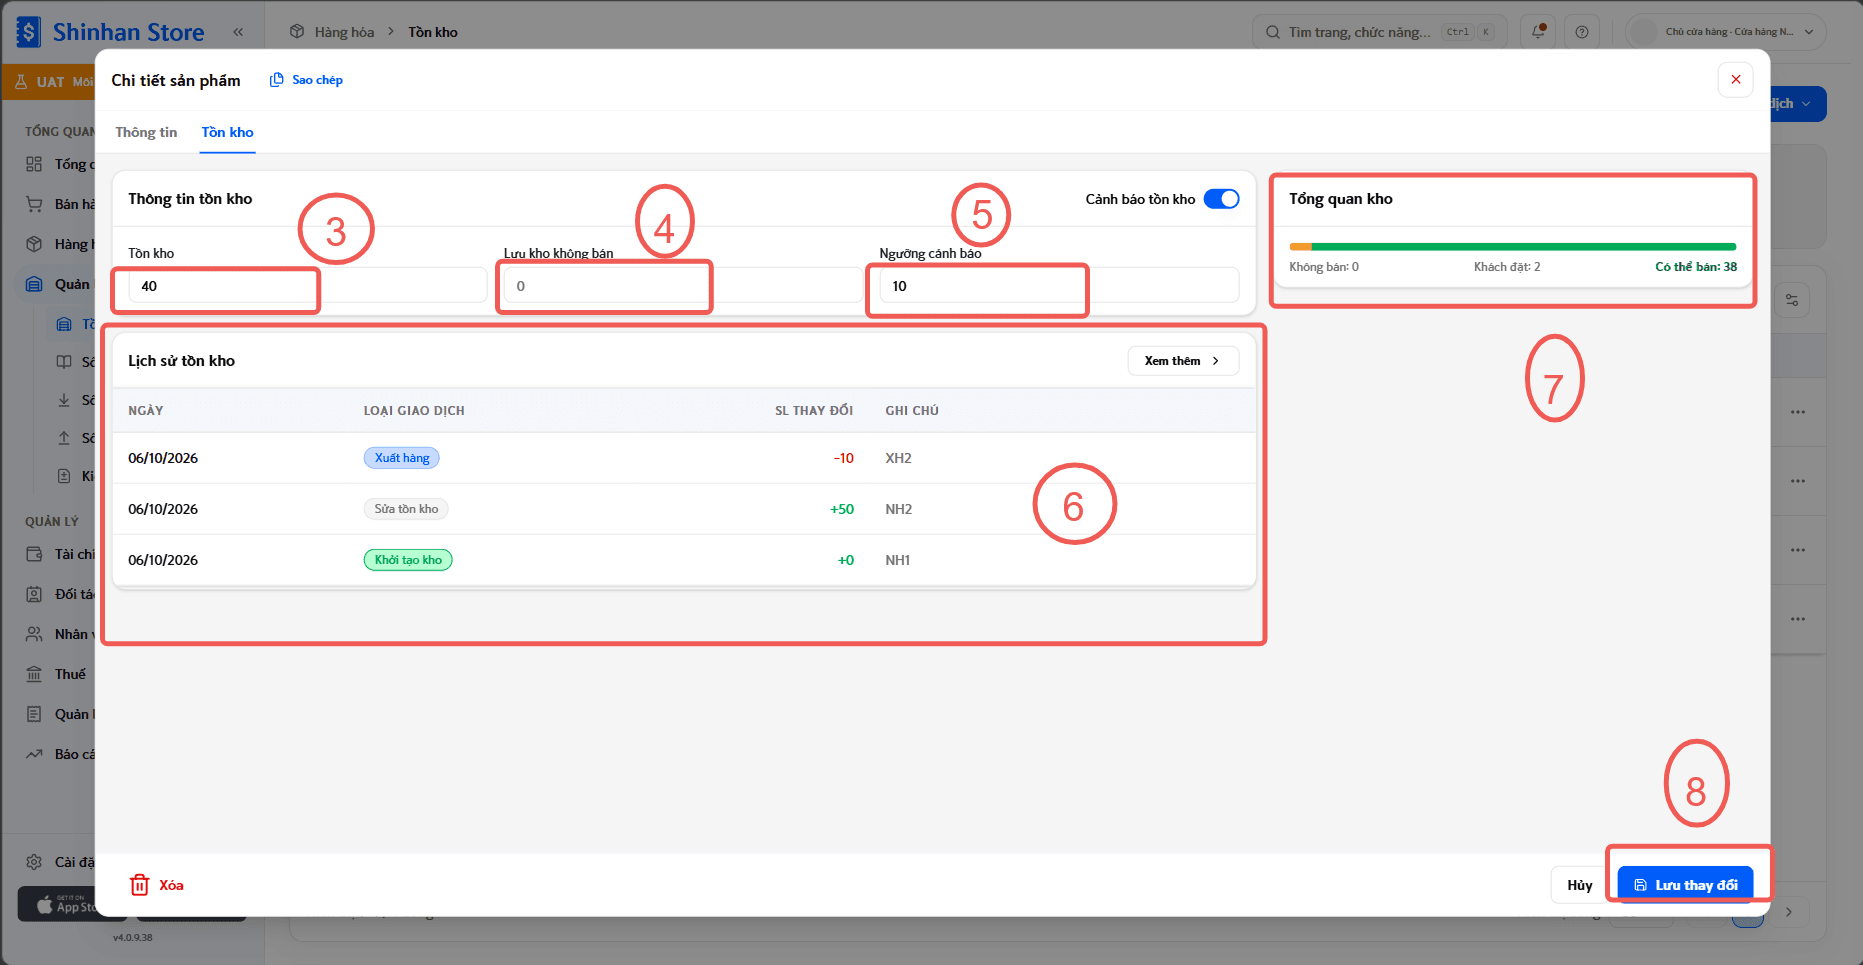Close the Chi tiết sản phẩm dialog

(1735, 80)
